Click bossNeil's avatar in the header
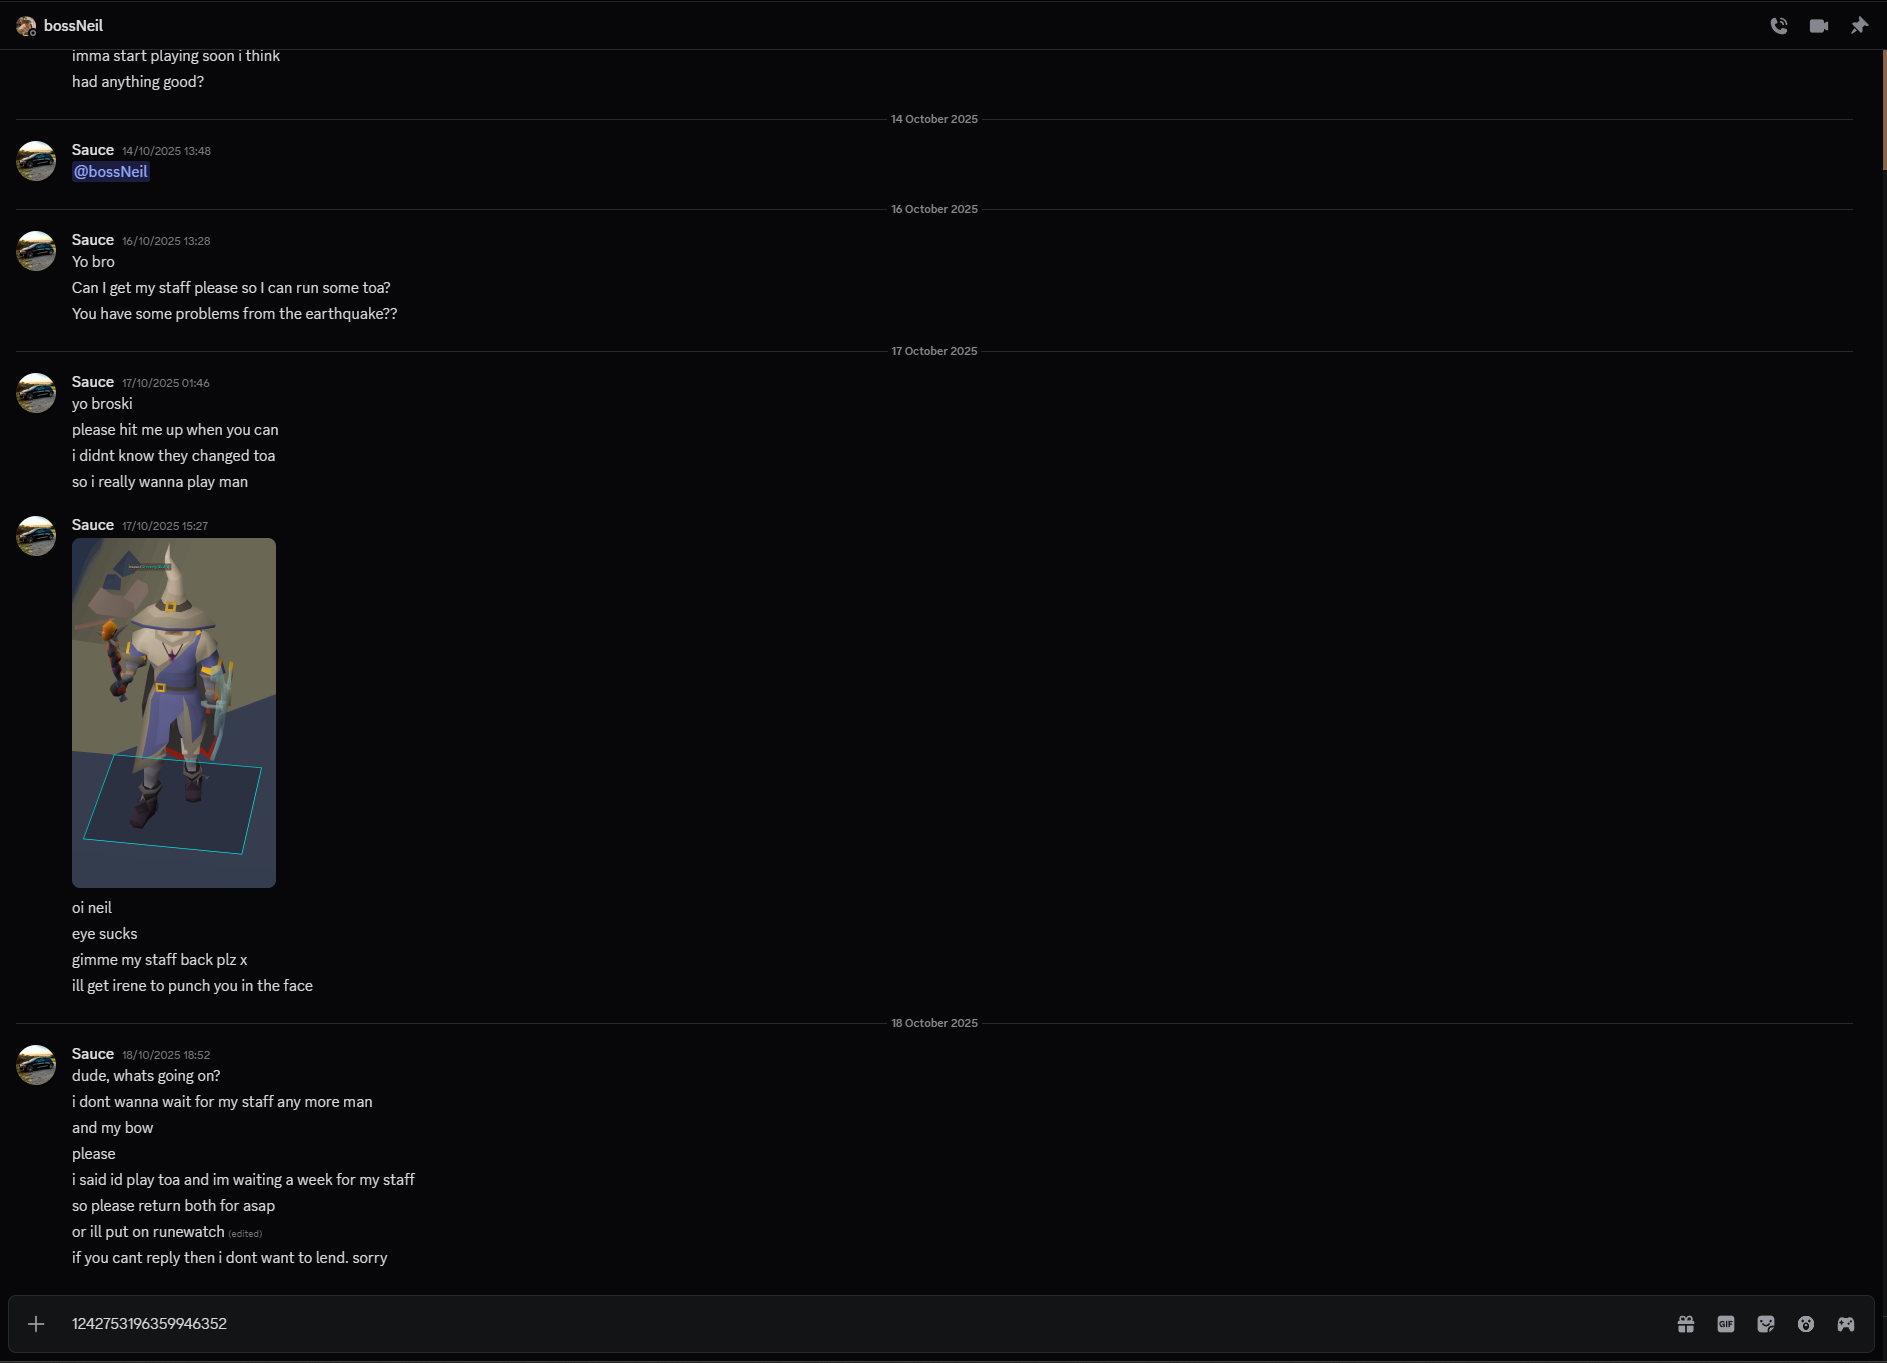 click(26, 26)
